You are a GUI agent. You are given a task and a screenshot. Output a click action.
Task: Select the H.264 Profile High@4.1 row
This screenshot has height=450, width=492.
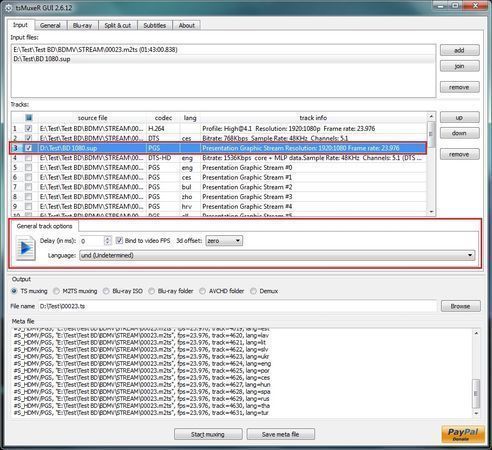(219, 128)
